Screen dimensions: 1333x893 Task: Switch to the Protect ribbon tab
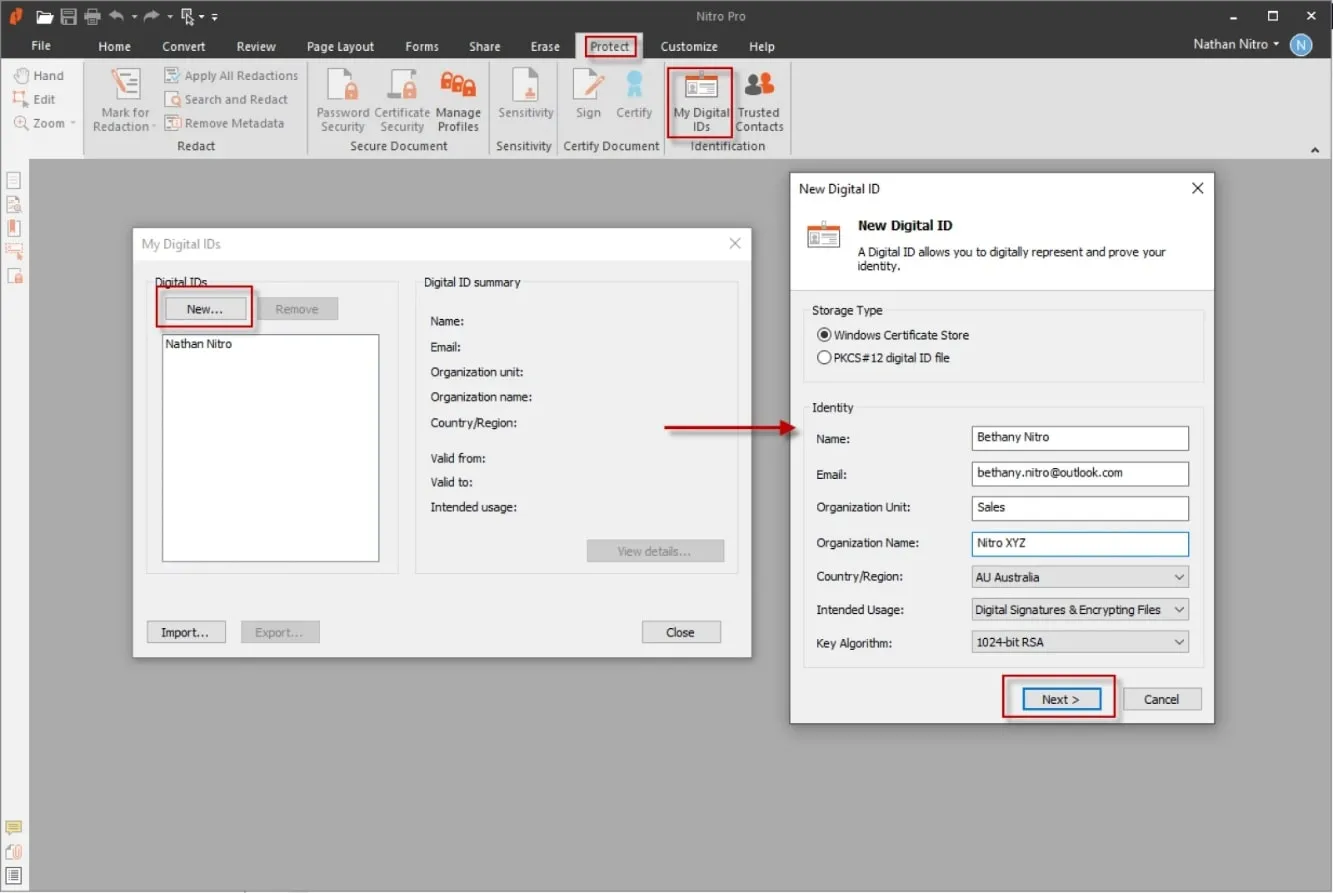[x=609, y=46]
